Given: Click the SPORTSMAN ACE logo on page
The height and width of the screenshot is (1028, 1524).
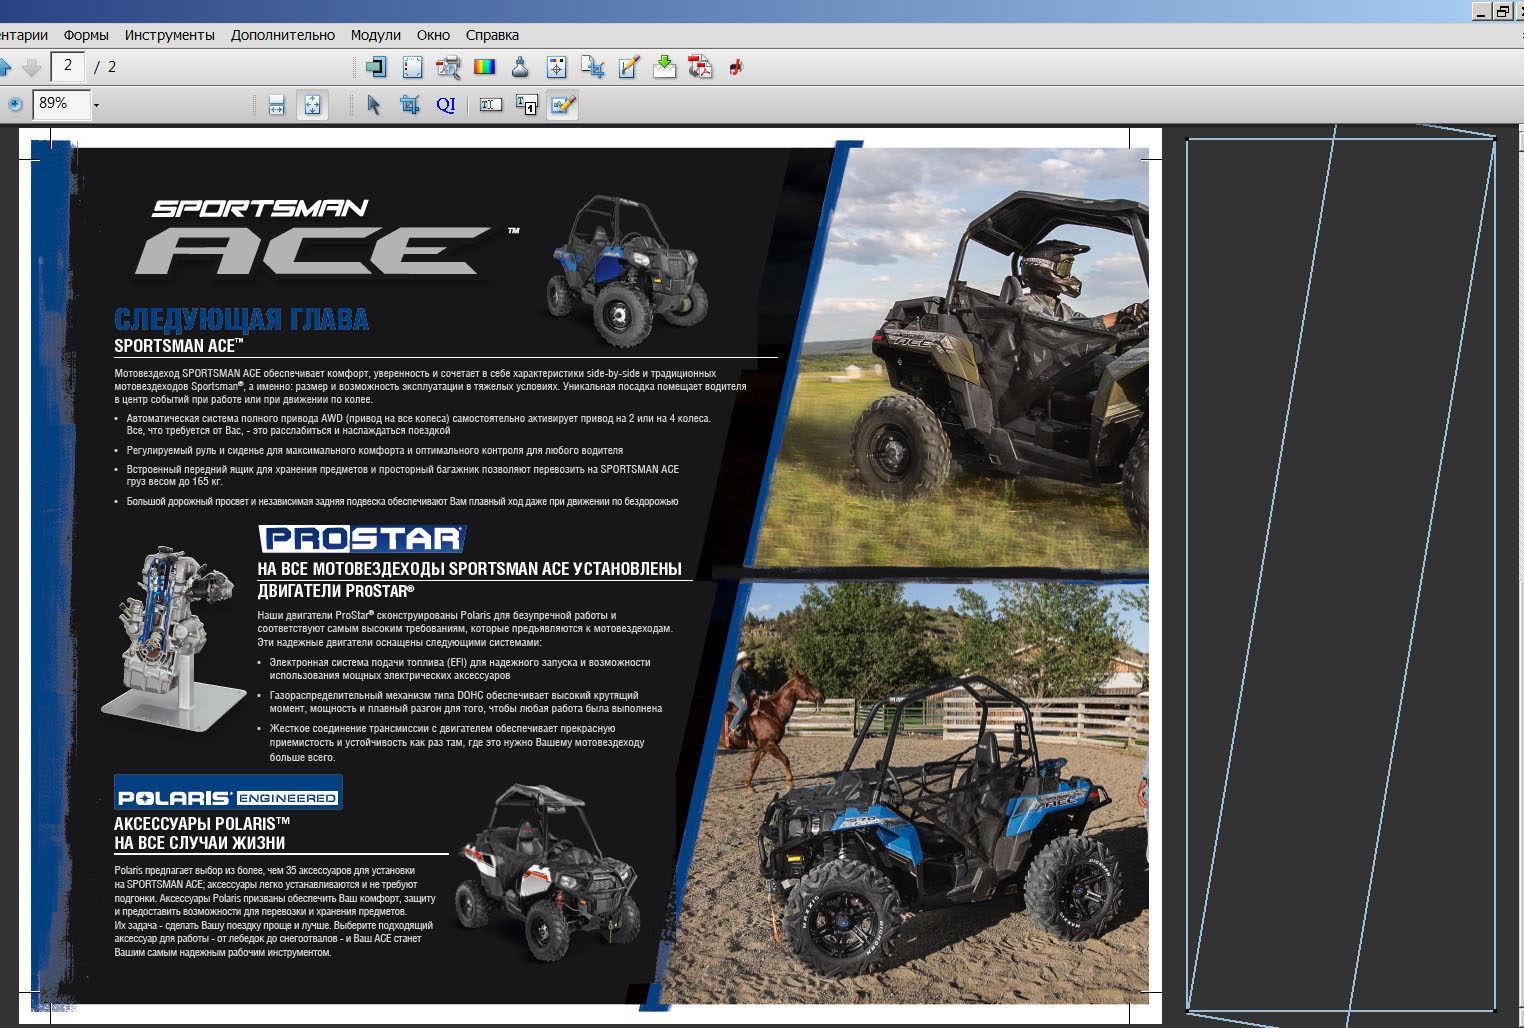Looking at the screenshot, I should tap(328, 236).
